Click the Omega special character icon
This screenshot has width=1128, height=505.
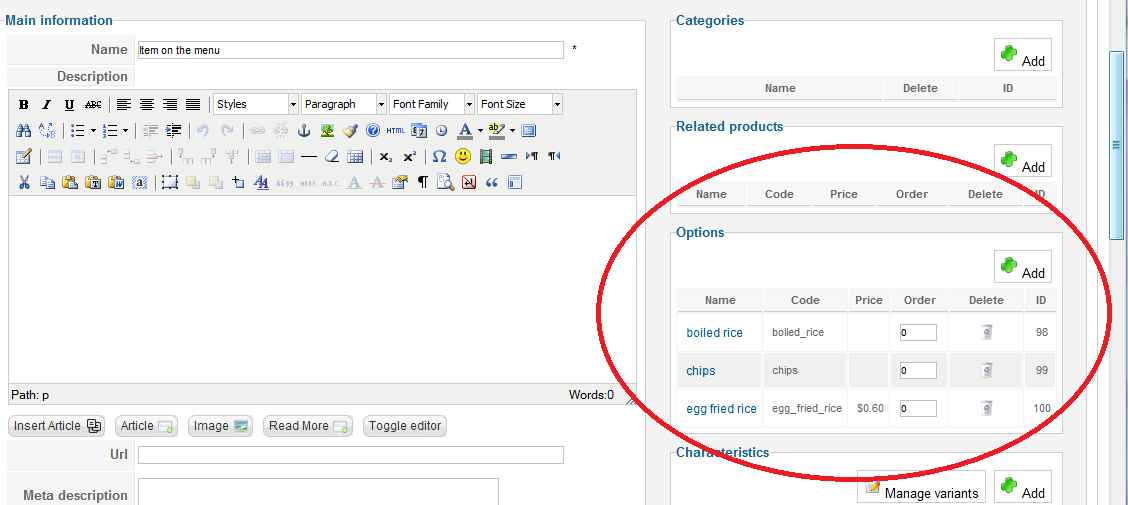(438, 156)
